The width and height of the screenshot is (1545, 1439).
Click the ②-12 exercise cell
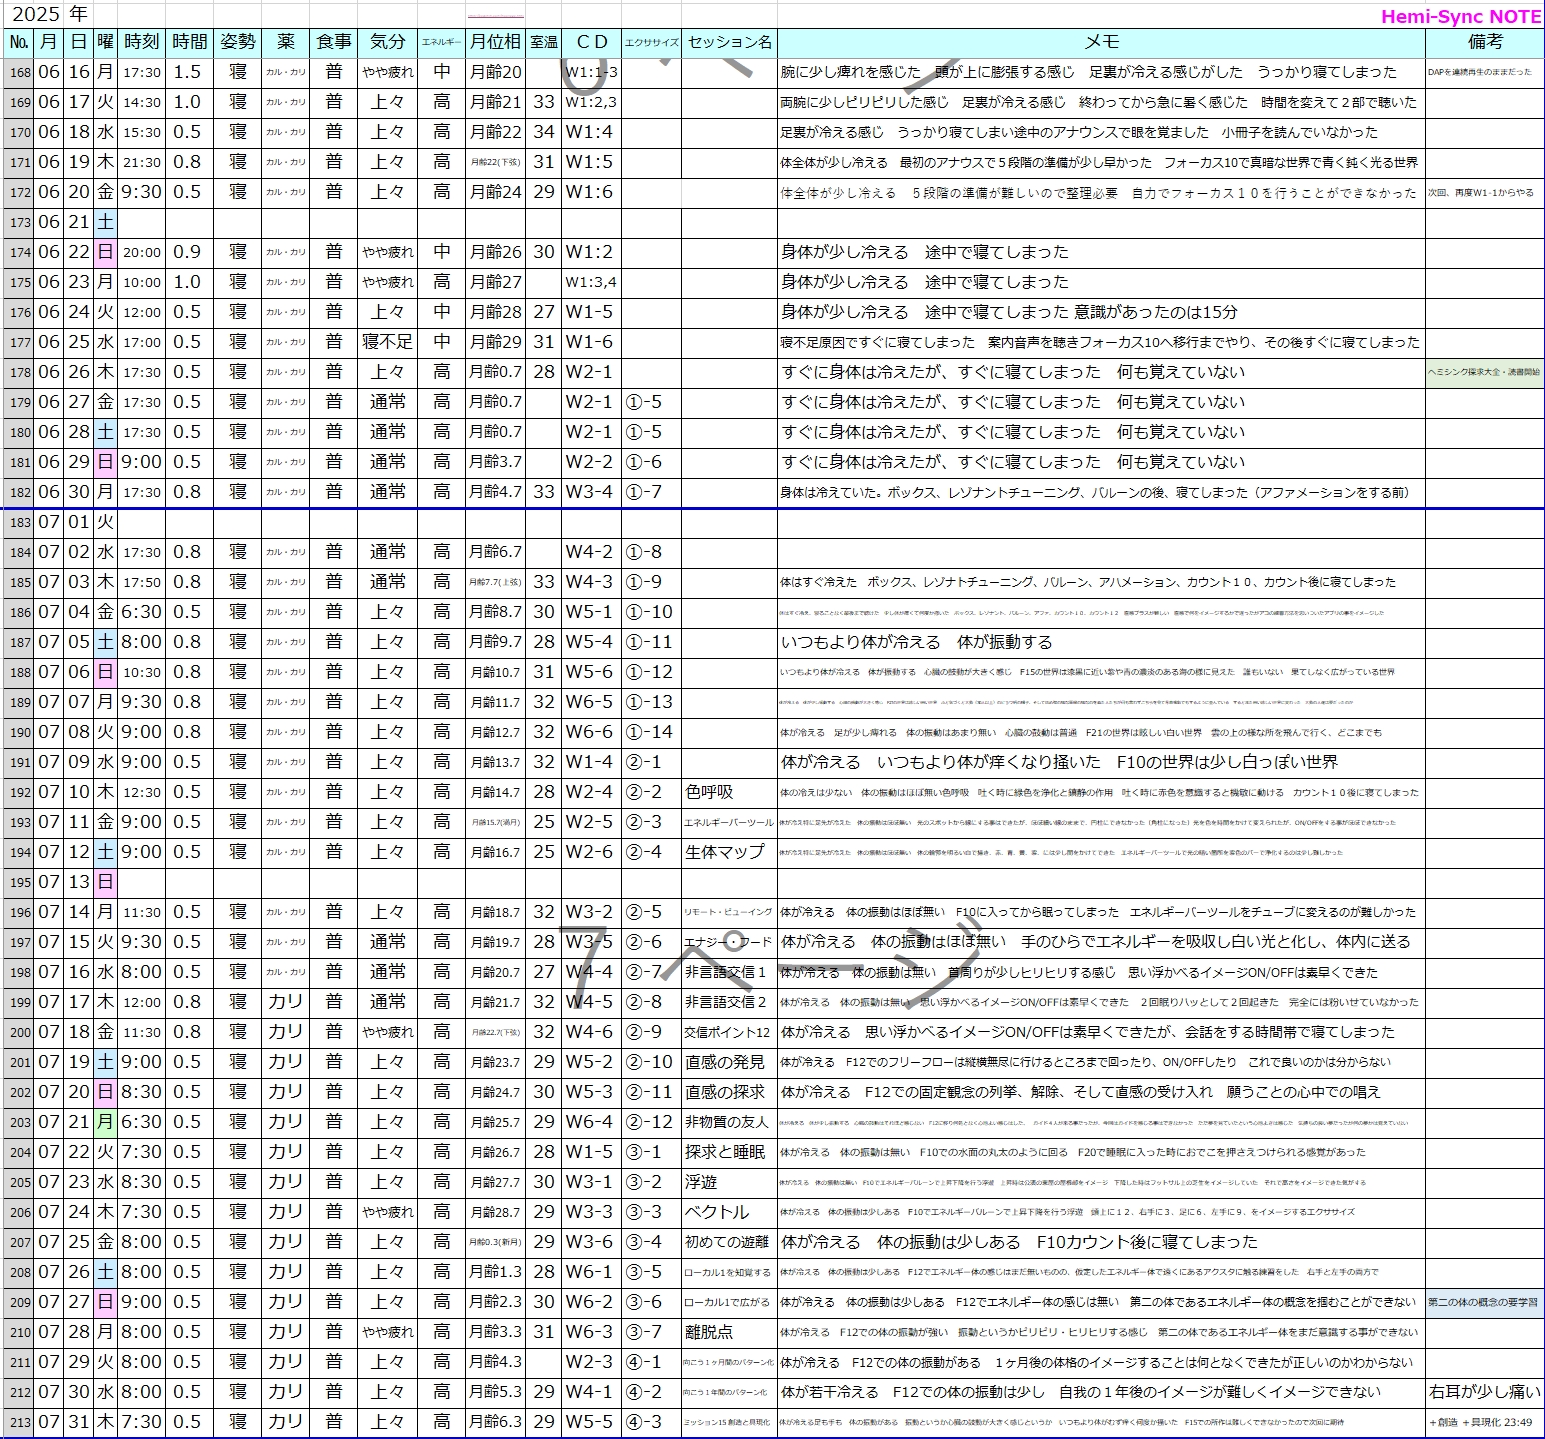click(651, 1122)
